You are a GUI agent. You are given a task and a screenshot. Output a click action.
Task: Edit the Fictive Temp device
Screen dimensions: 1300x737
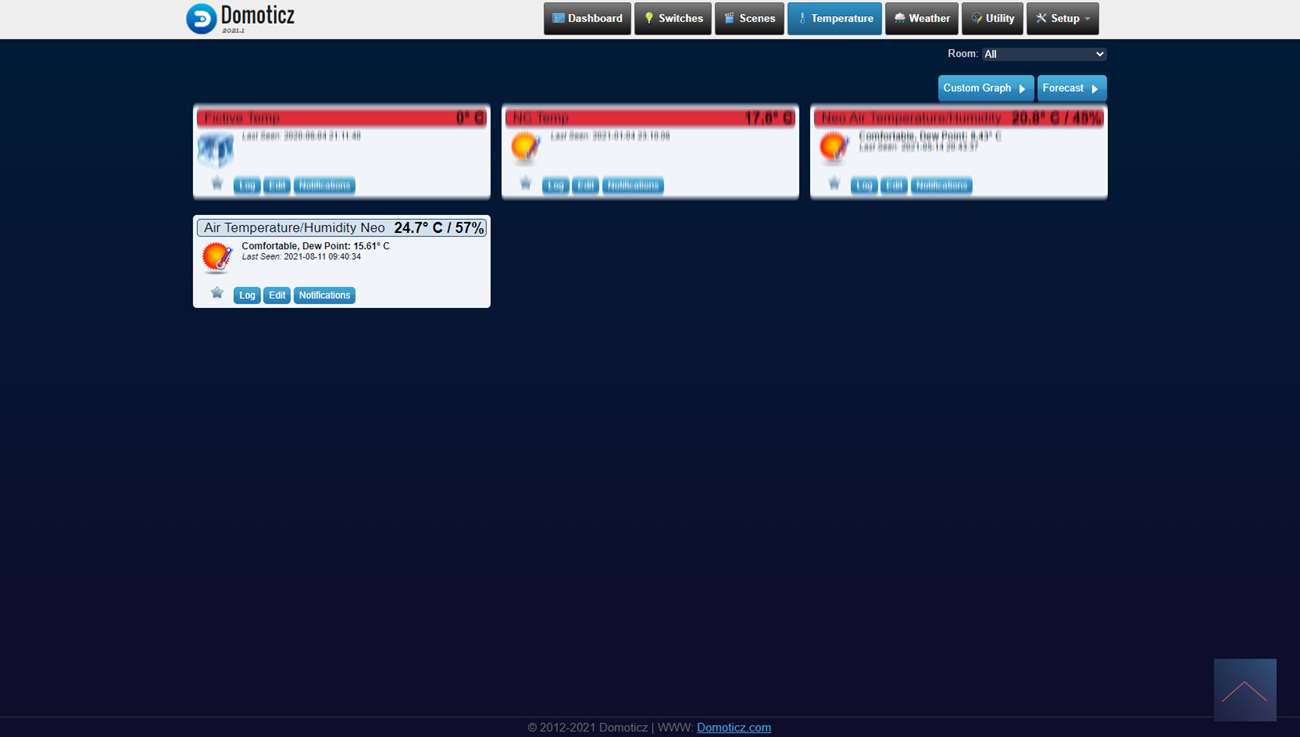(x=277, y=185)
